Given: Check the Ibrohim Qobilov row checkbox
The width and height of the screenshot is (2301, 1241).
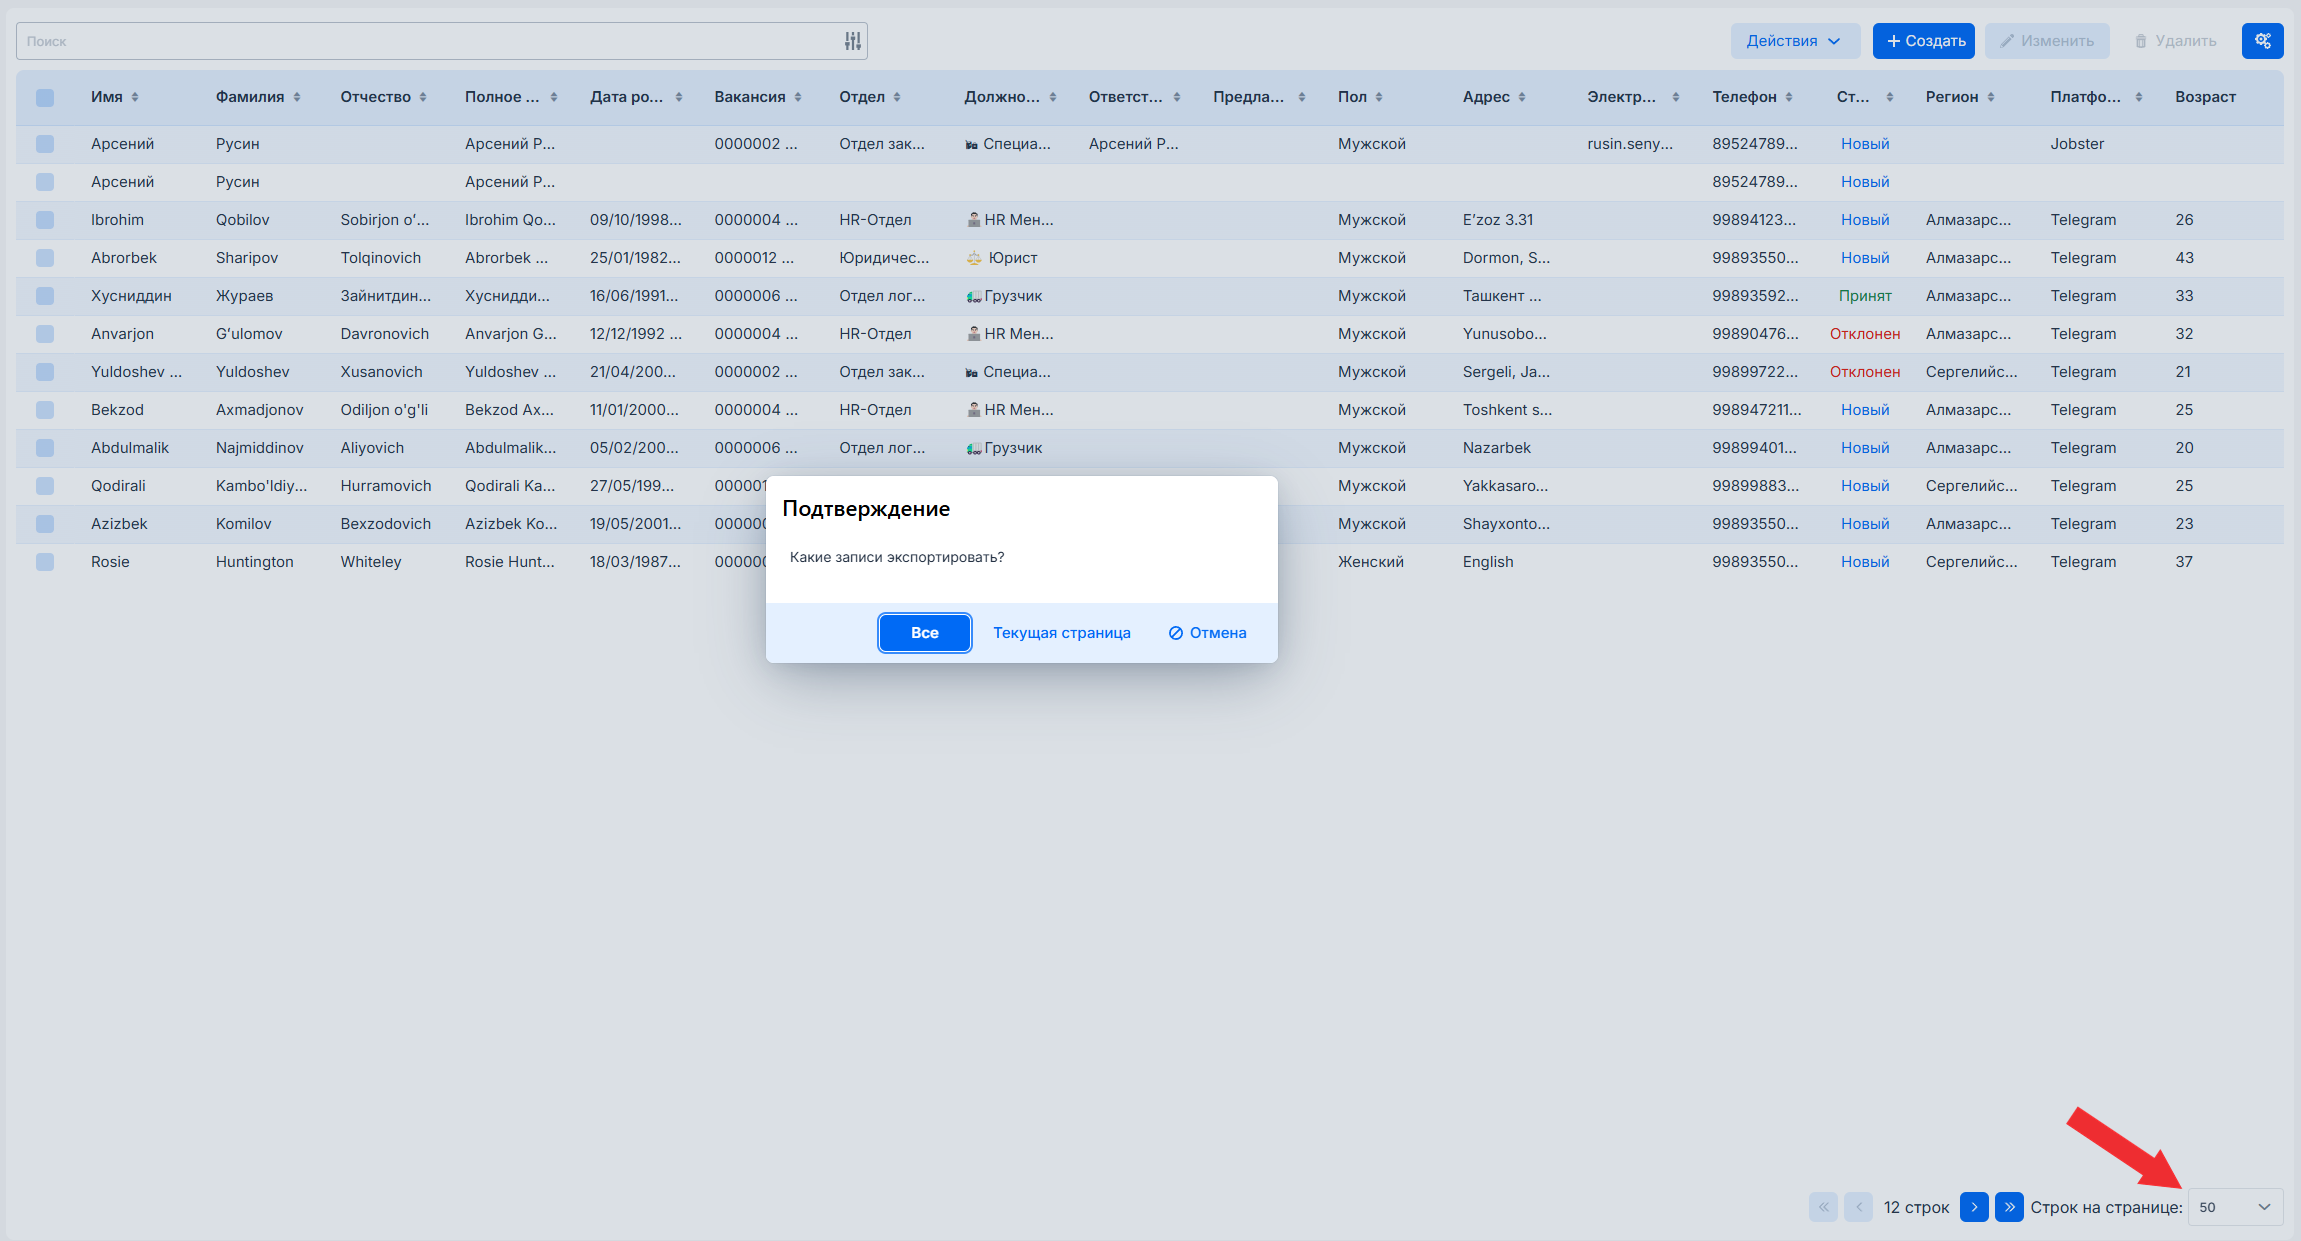Looking at the screenshot, I should click(x=45, y=220).
